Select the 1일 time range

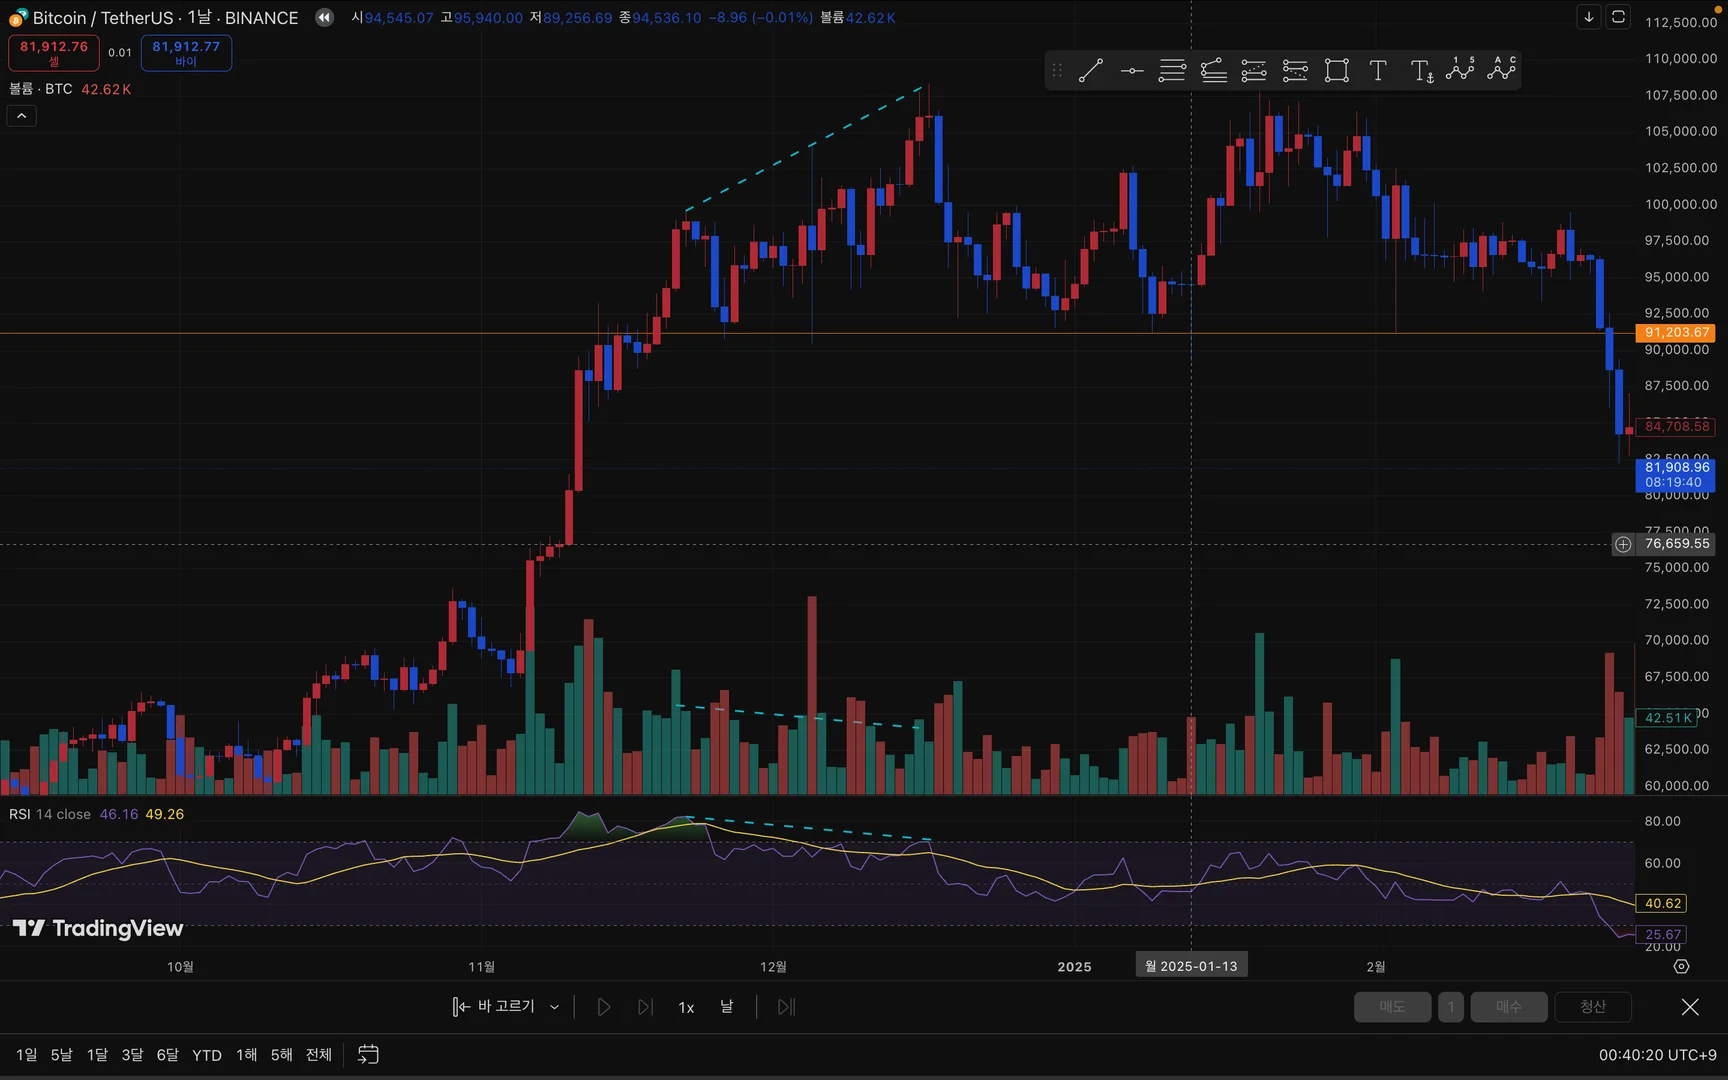[27, 1055]
